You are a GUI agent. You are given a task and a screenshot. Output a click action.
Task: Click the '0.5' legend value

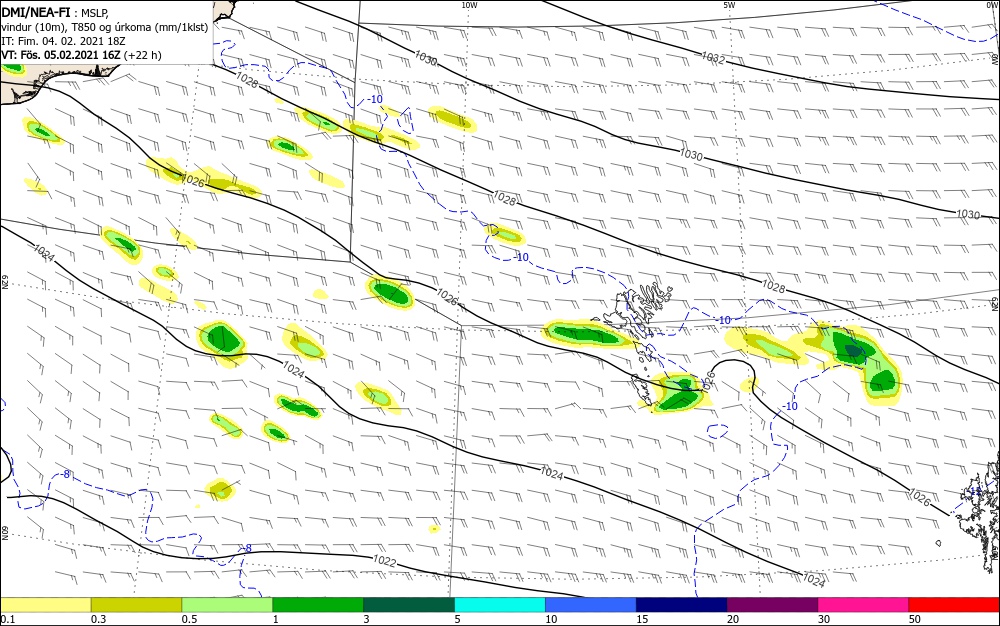click(x=189, y=619)
